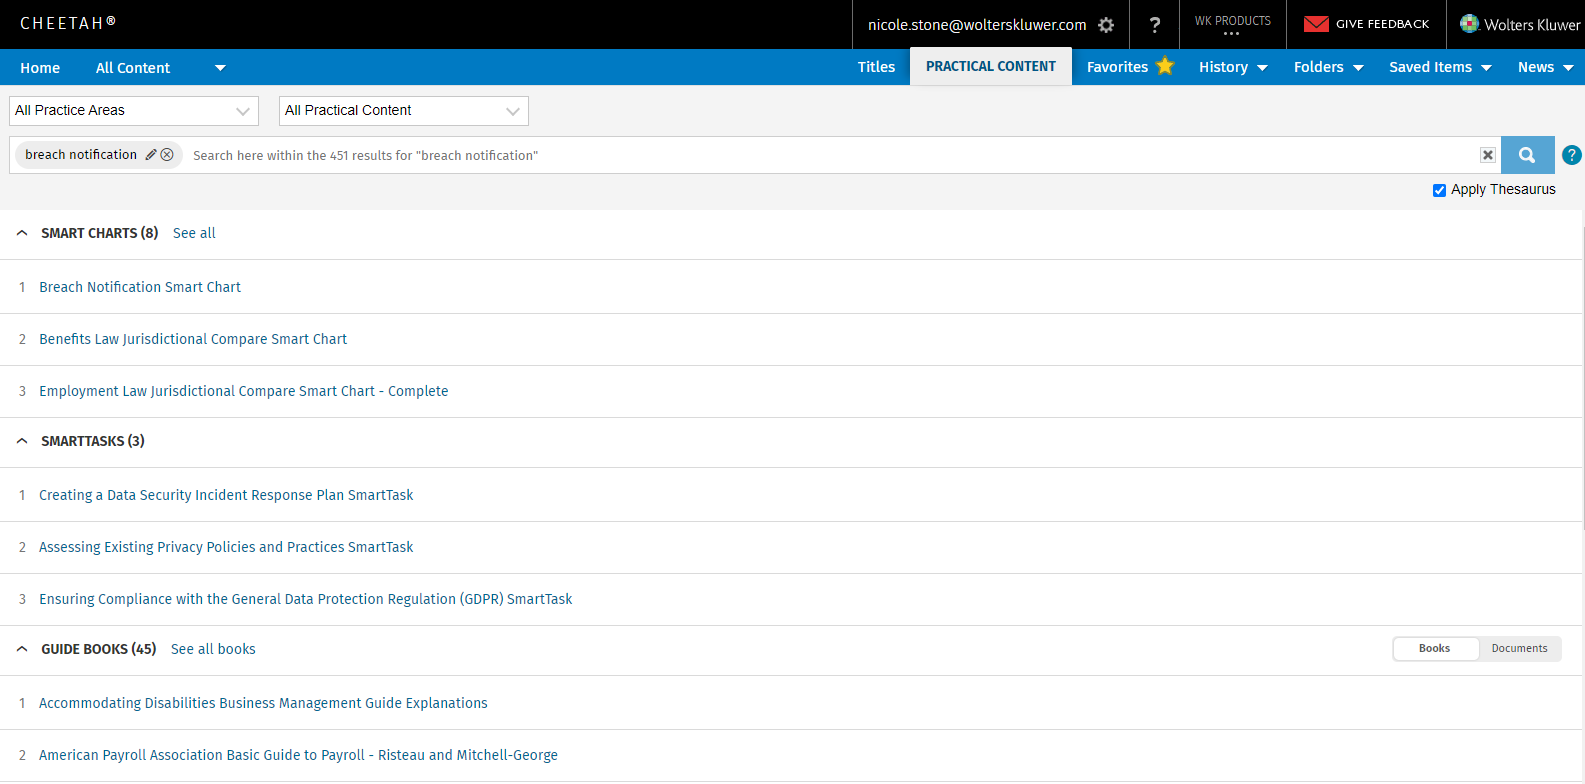This screenshot has height=784, width=1585.
Task: Collapse the Guide Books section
Action: (22, 649)
